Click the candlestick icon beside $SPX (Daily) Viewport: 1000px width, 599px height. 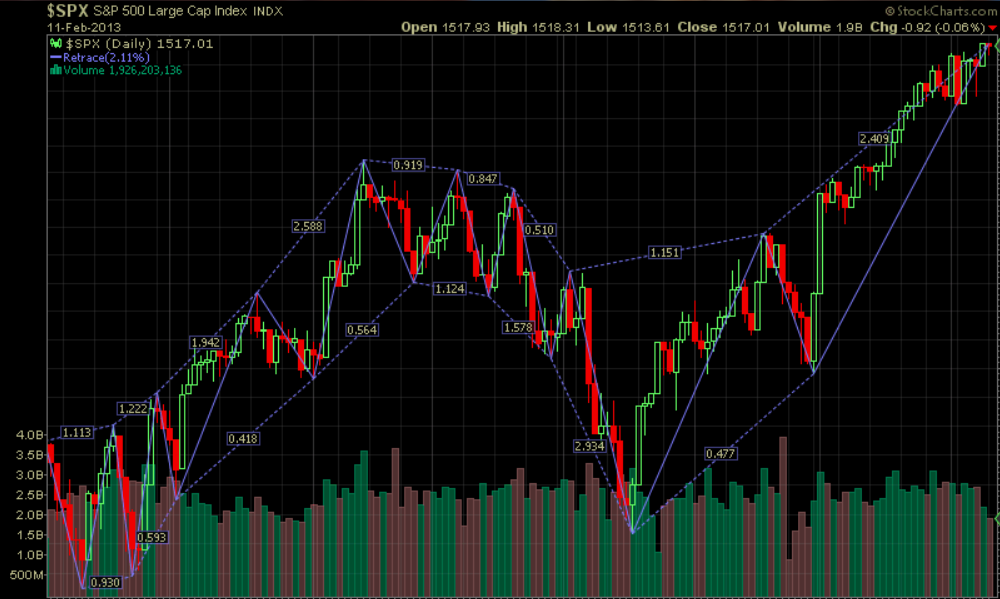tap(56, 43)
